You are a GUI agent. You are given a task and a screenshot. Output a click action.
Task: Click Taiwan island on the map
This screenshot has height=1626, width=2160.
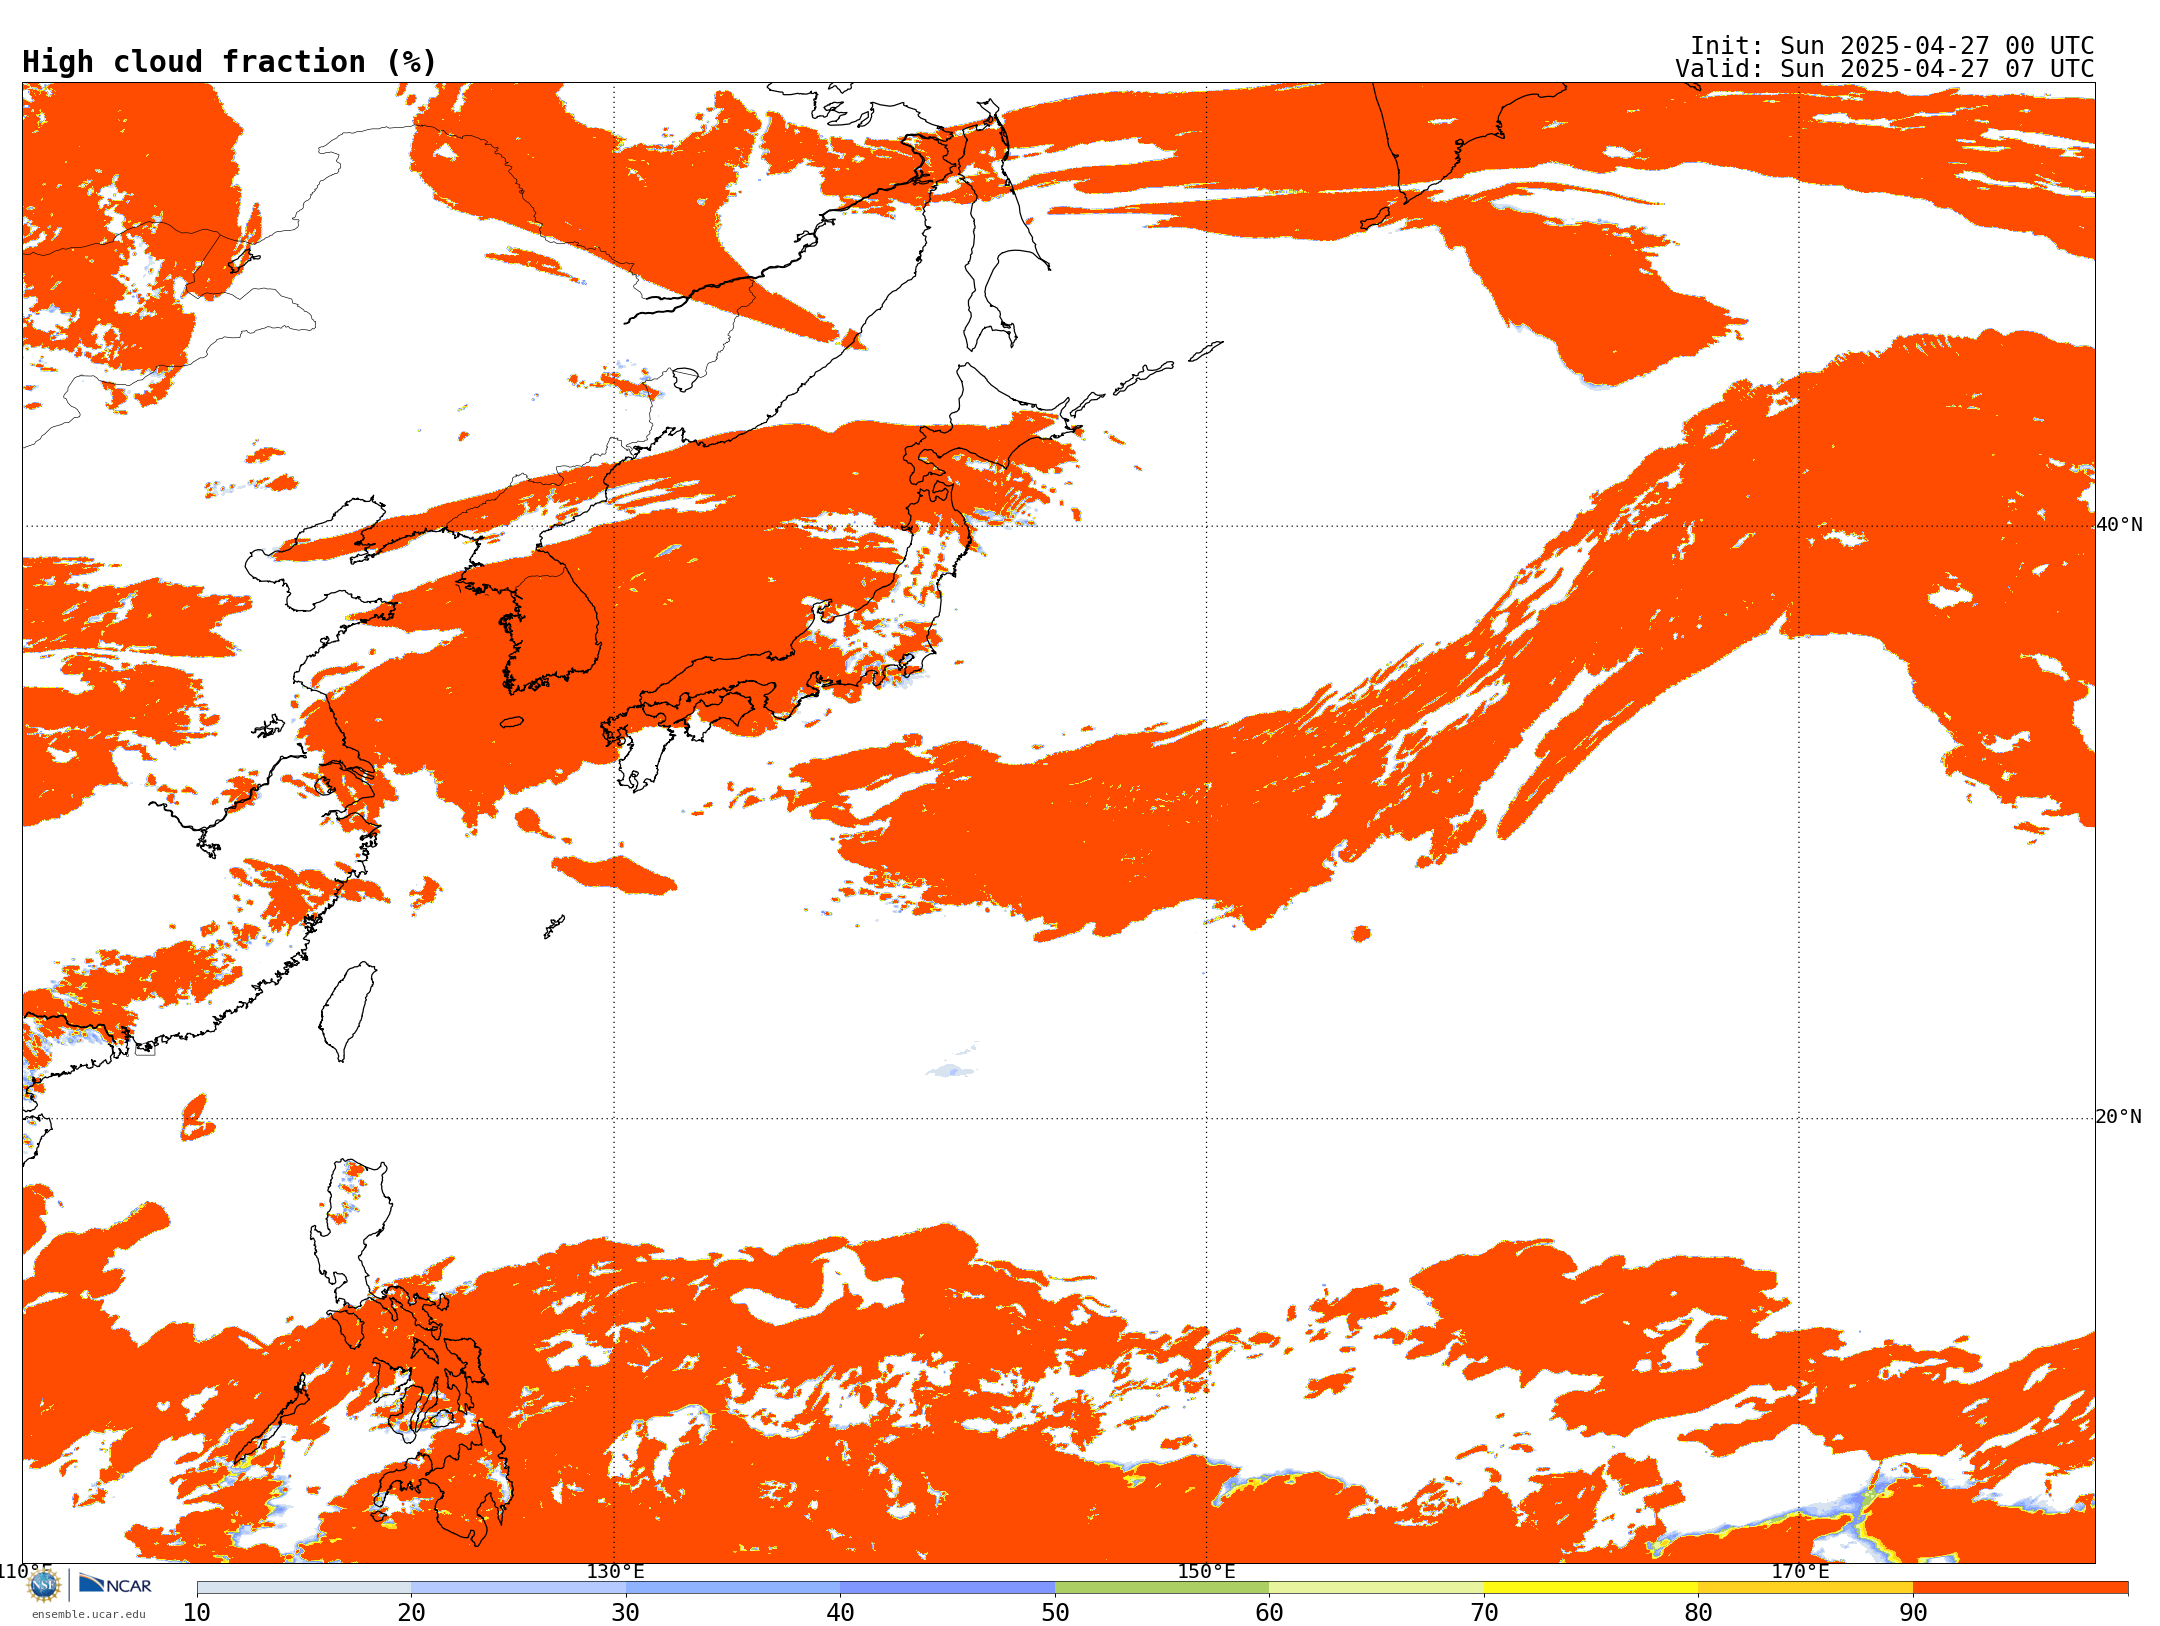tap(348, 1010)
